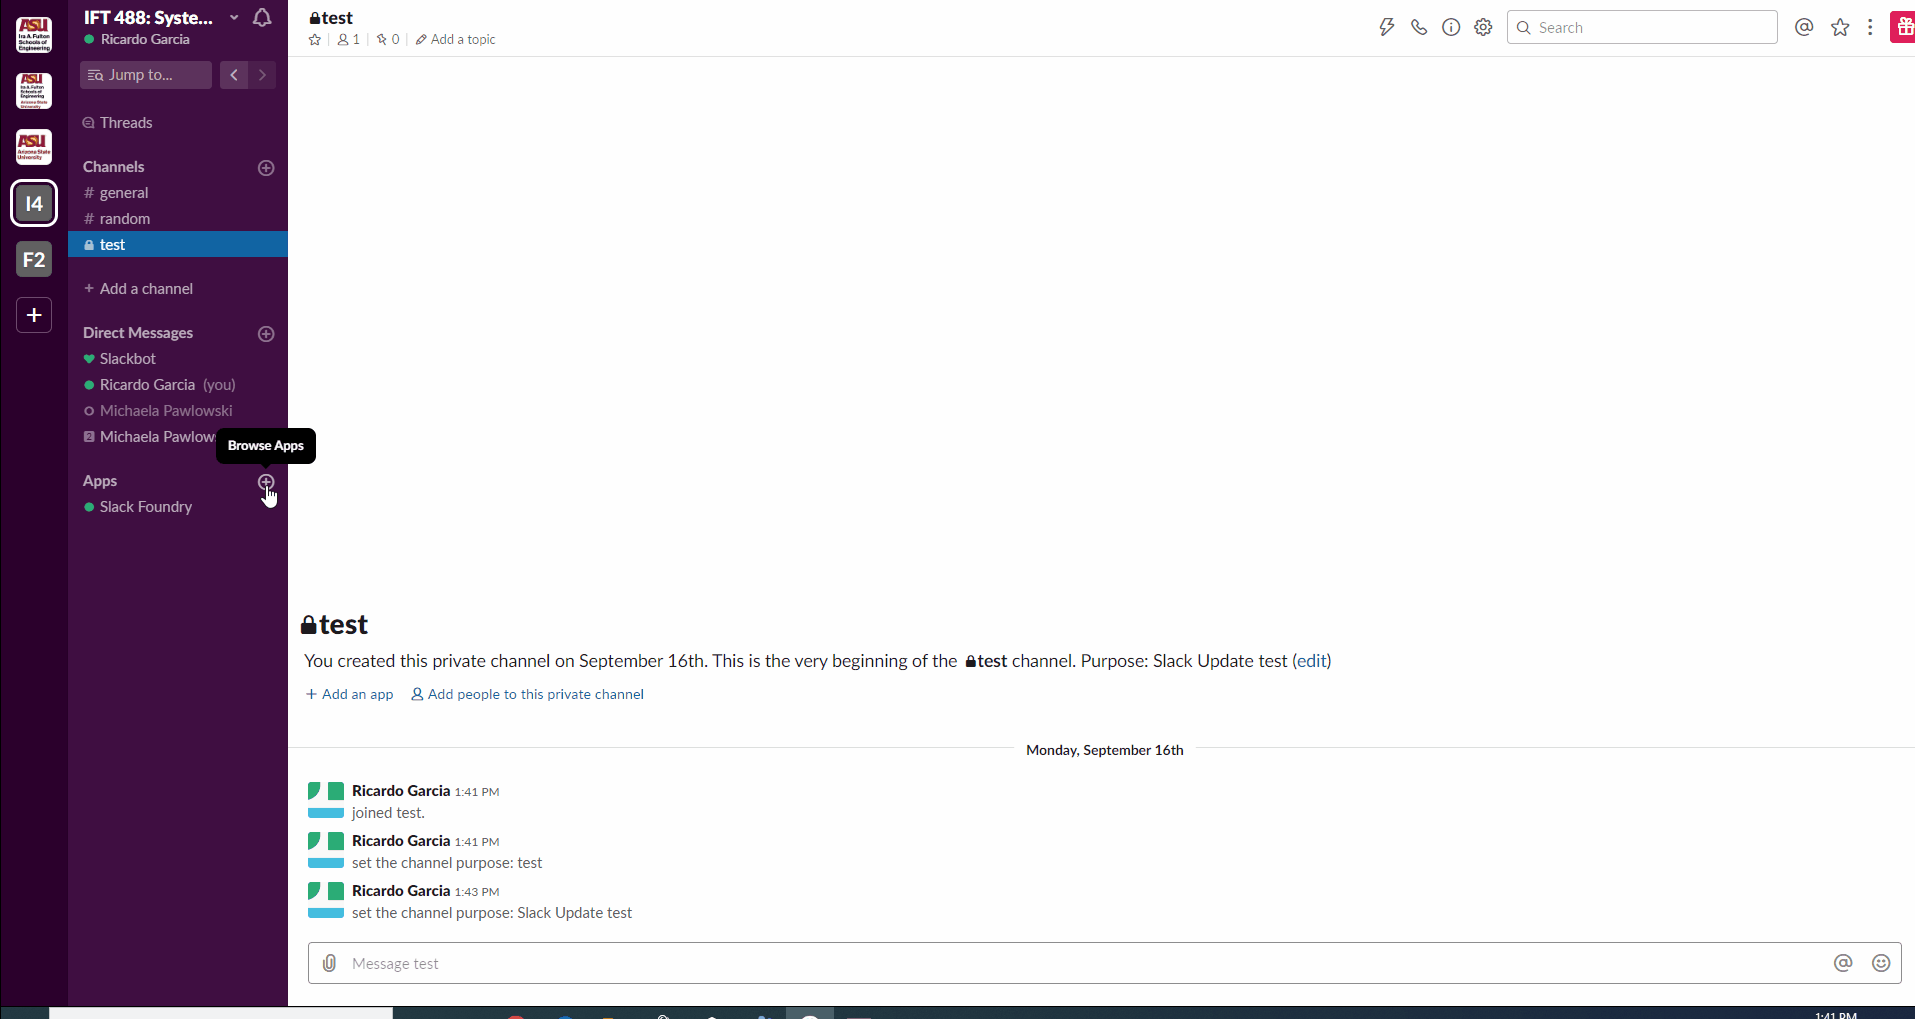The image size is (1915, 1019).
Task: Start a call with the phone icon
Action: (x=1418, y=27)
